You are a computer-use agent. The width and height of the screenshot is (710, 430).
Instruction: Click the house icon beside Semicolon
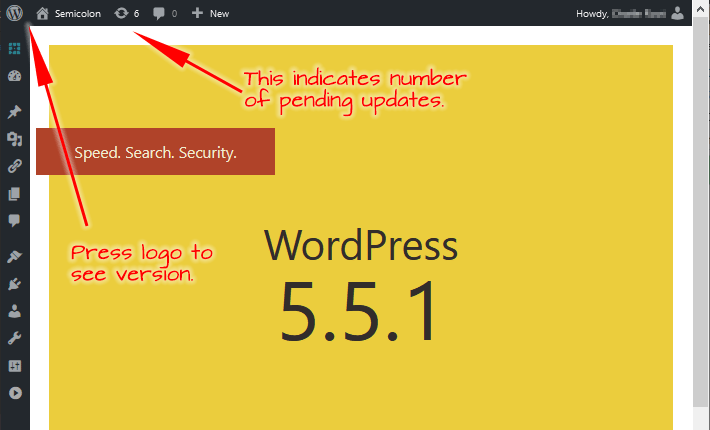coord(42,13)
